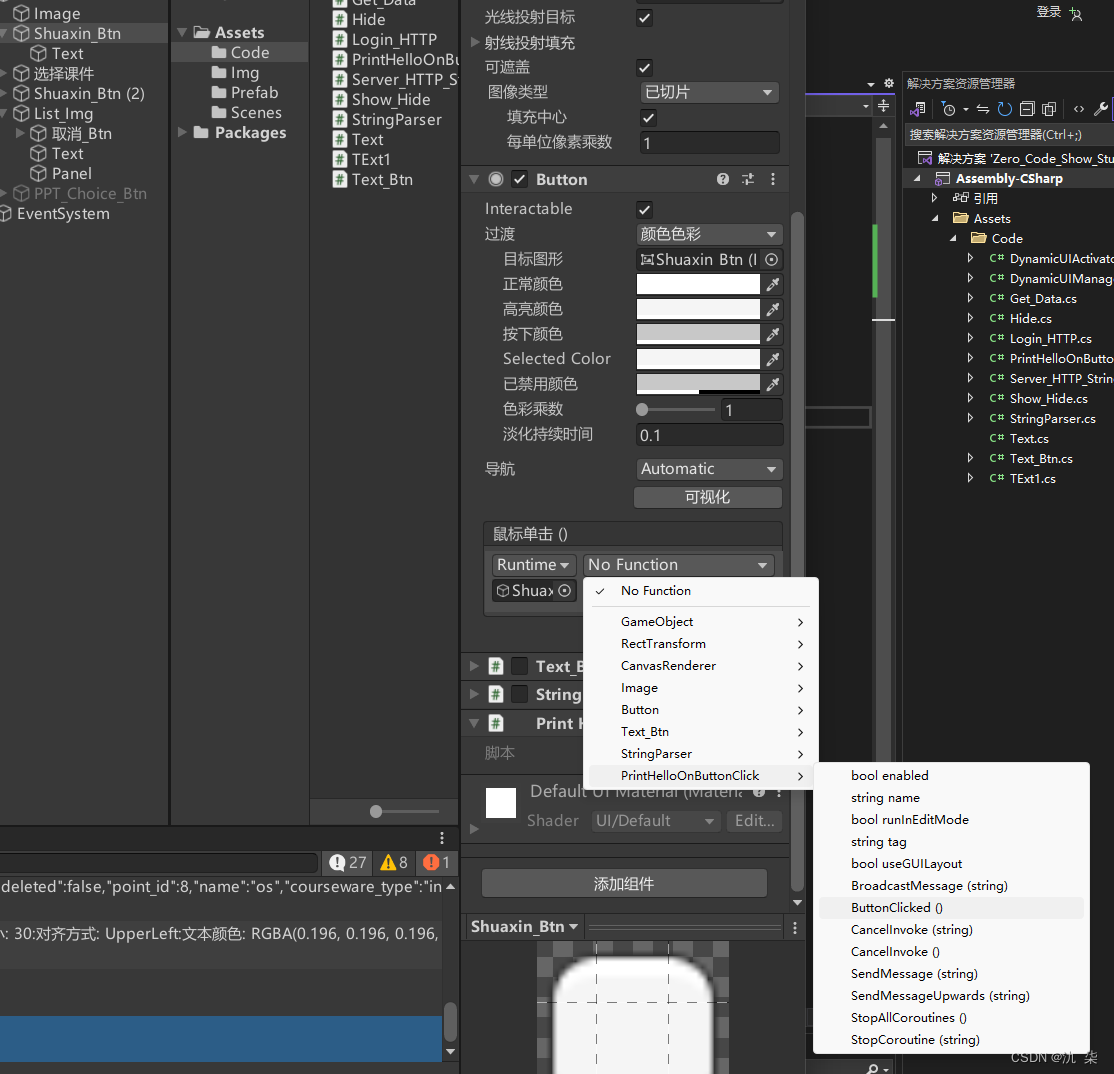Viewport: 1114px width, 1074px height.
Task: Click pixels per unit multiplier field
Action: (x=709, y=143)
